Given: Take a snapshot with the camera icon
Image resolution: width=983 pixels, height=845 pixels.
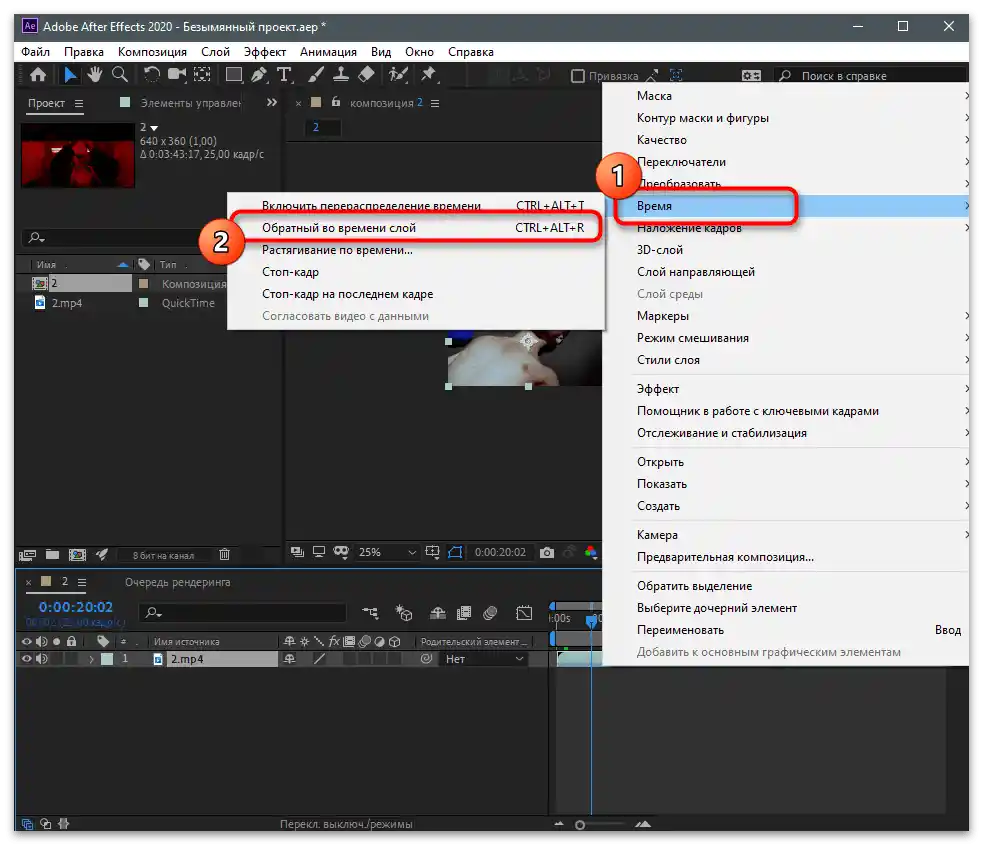Looking at the screenshot, I should (547, 552).
